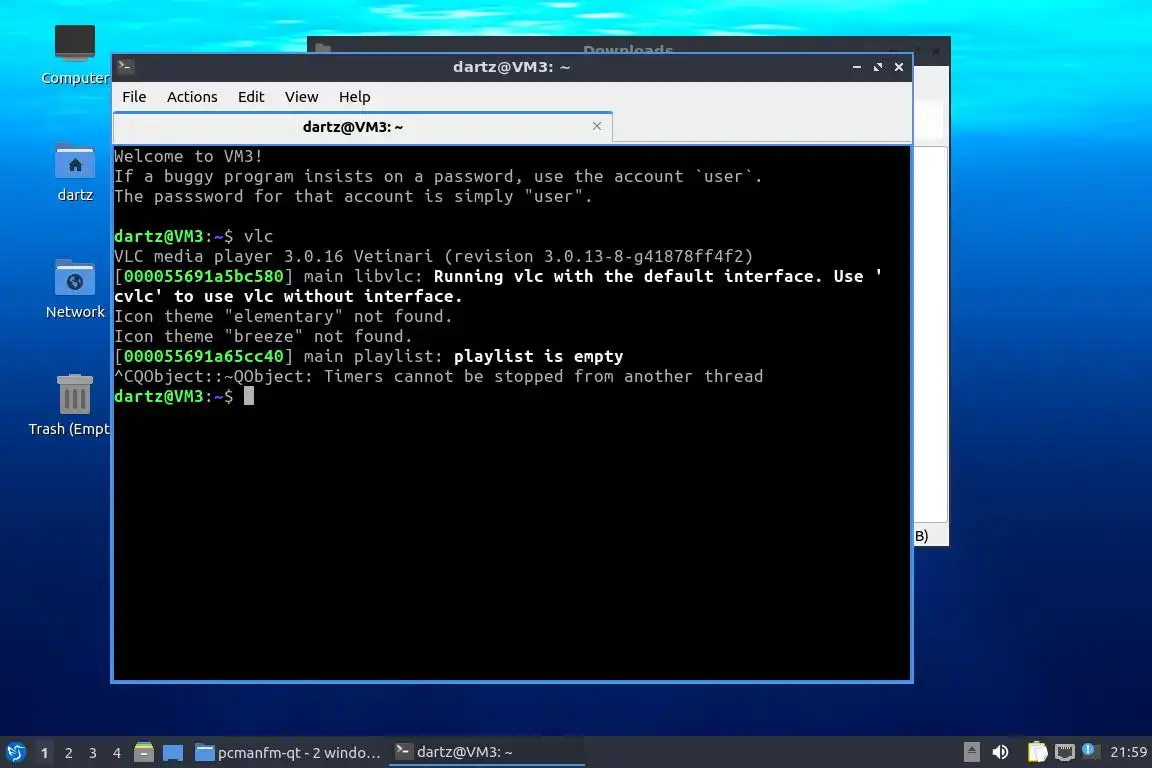Open the View menu
Image resolution: width=1152 pixels, height=768 pixels.
[301, 97]
